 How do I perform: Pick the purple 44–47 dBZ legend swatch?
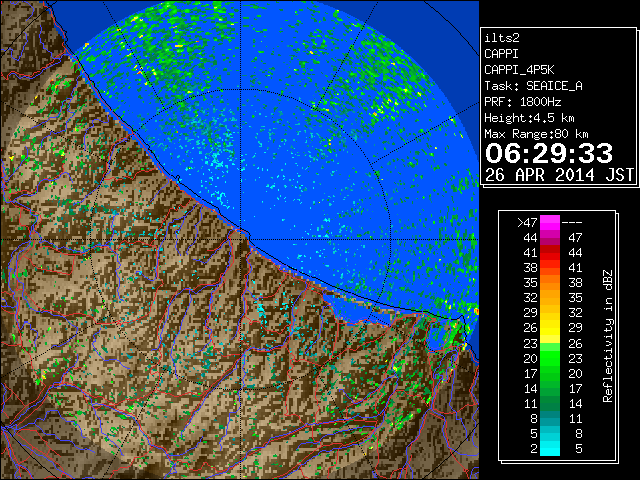pos(550,238)
